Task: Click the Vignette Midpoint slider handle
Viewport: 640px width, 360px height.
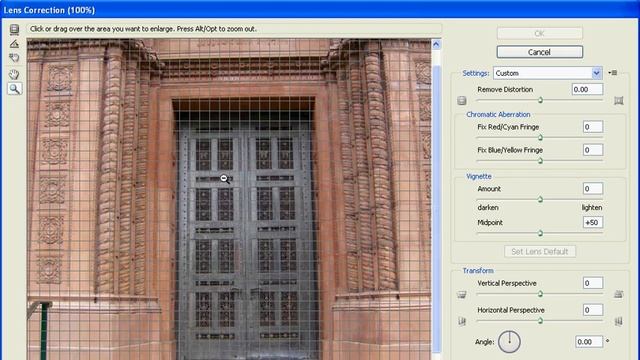Action: tap(540, 233)
